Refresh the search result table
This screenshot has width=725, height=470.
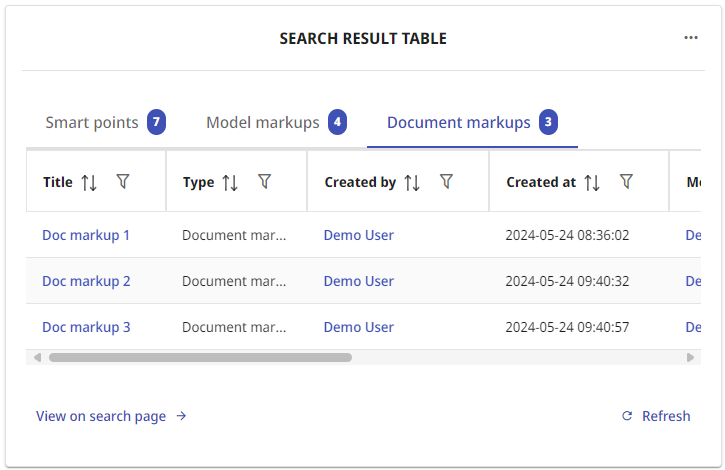[x=656, y=416]
